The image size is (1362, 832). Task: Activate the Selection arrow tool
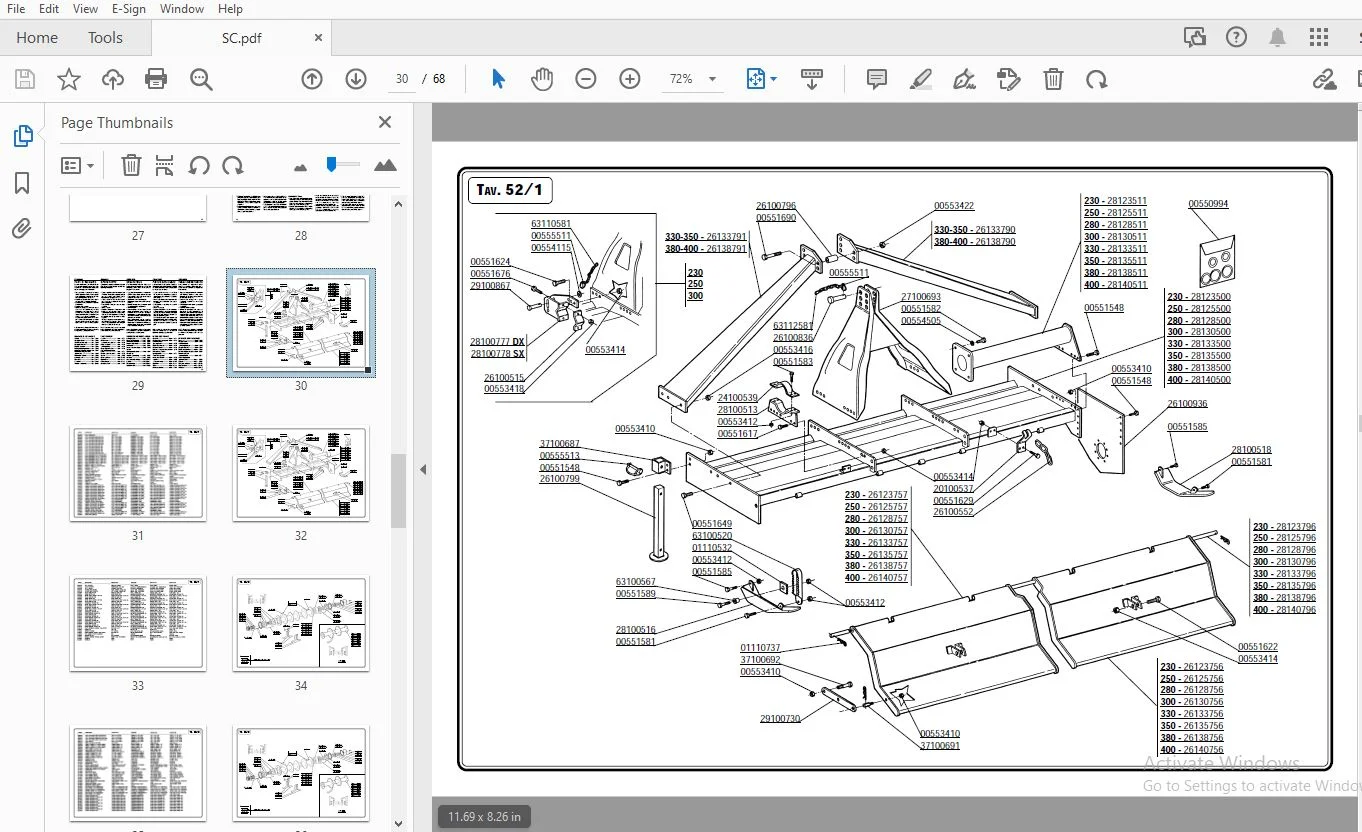pyautogui.click(x=498, y=79)
